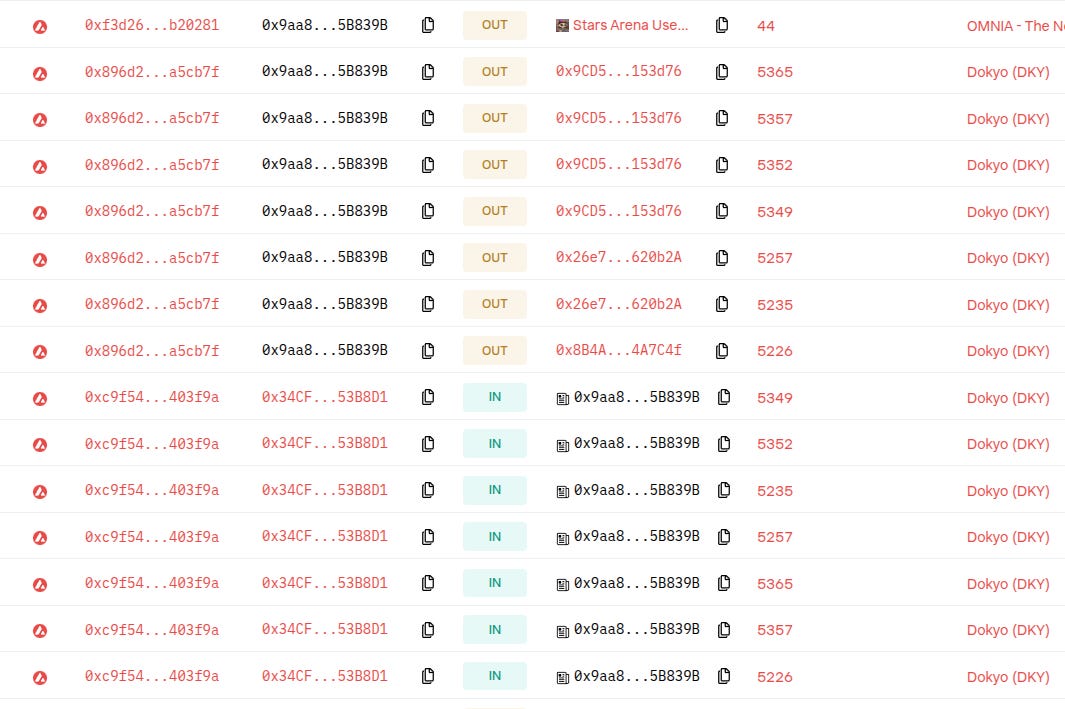Open the Dokyo (DKY) link in the OUT 5352 row
Screen dimensions: 1065x709
tap(1008, 165)
